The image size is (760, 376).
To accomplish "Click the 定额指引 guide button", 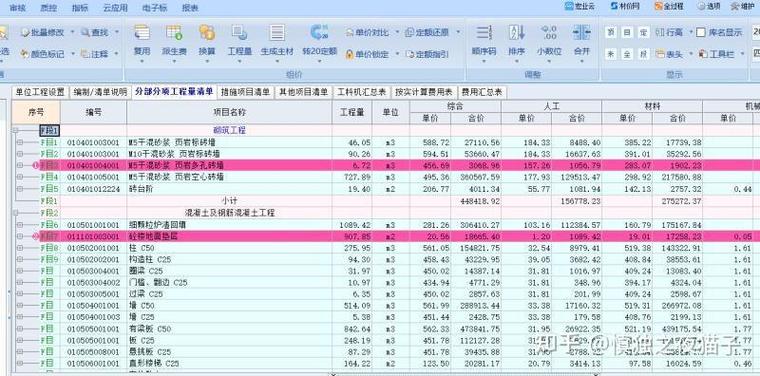I will click(427, 54).
